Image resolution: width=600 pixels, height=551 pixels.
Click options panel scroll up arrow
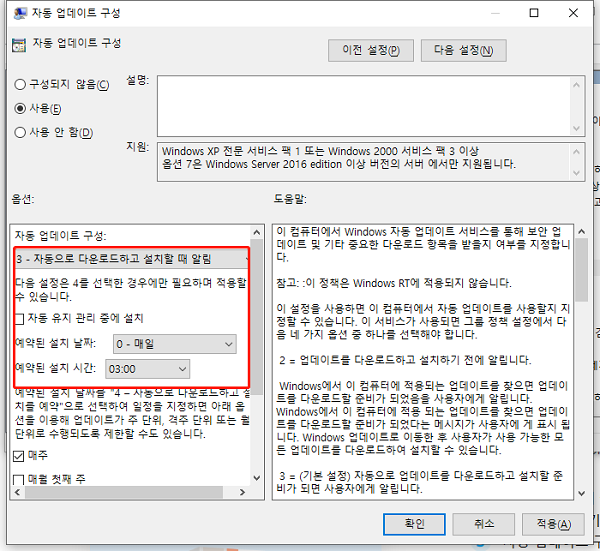(257, 232)
